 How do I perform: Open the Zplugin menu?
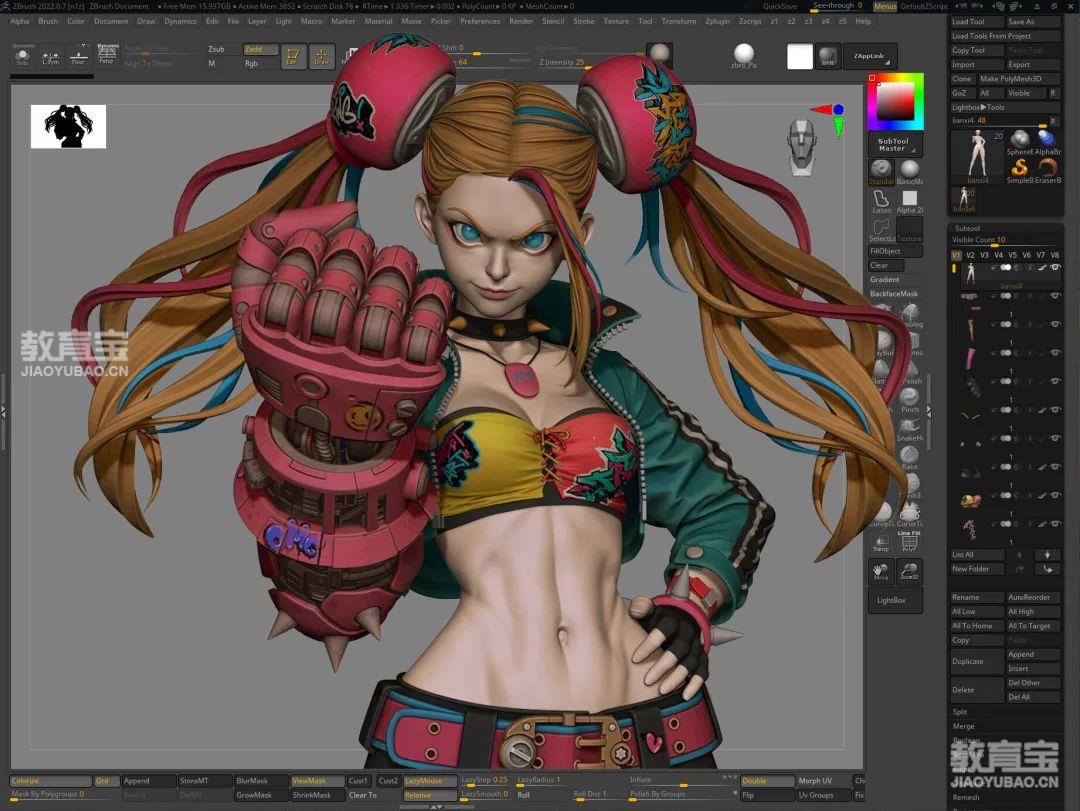717,21
